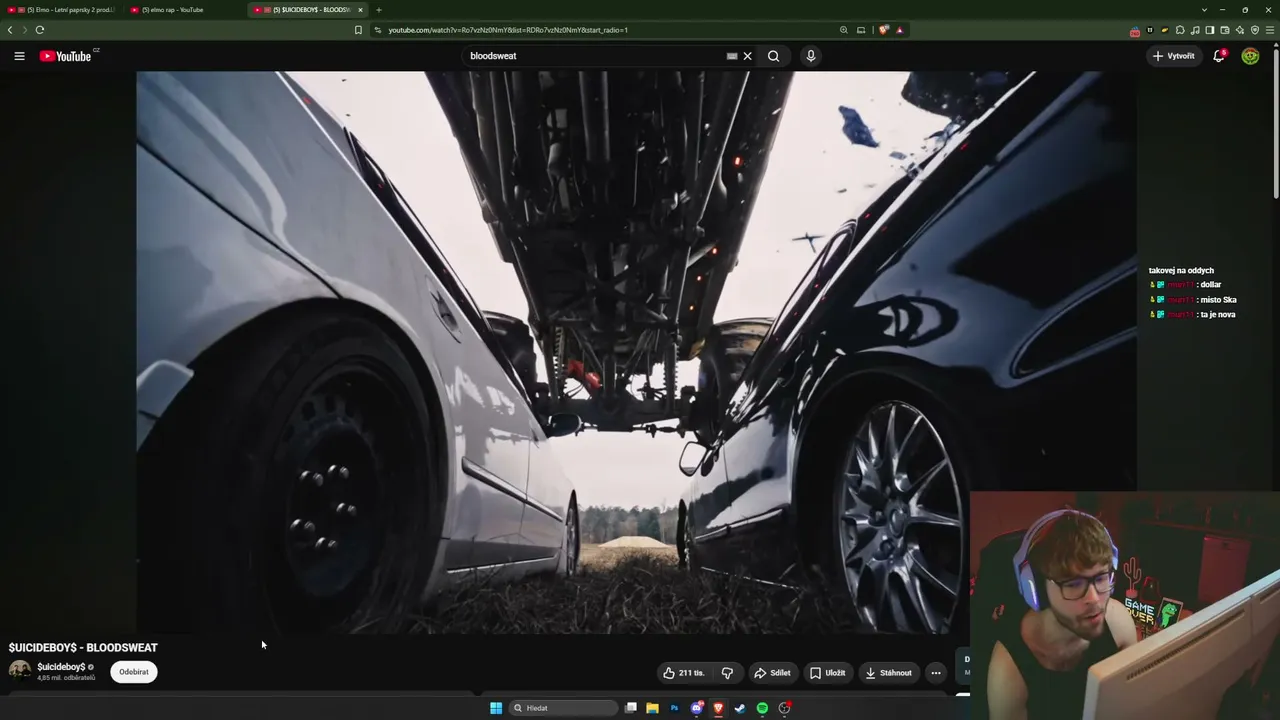Click the video title $UICIDEBOY$ - BLOODSWEAT
Viewport: 1280px width, 720px height.
(83, 648)
